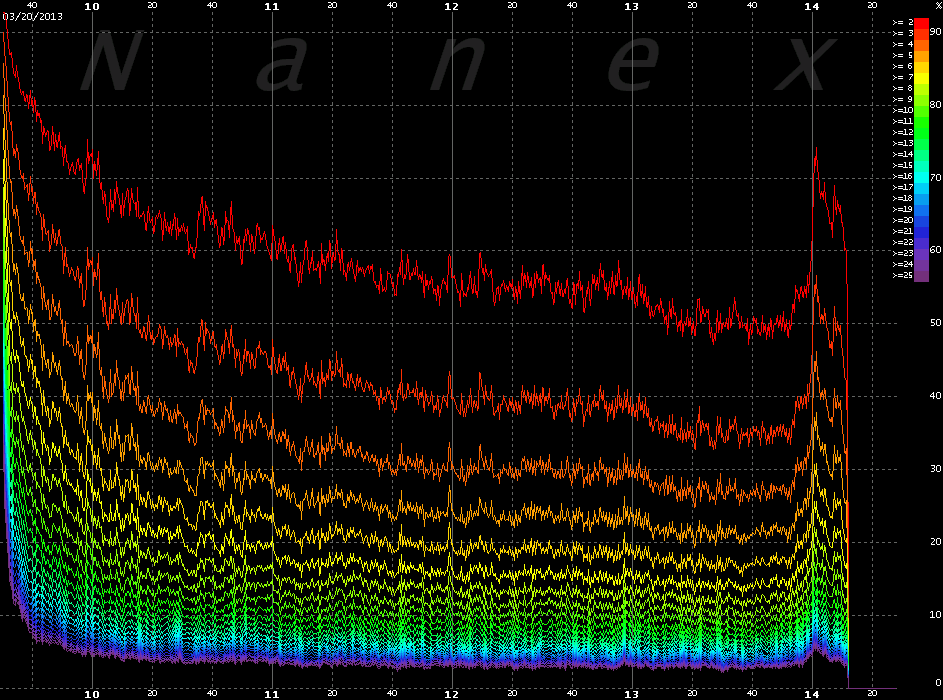Click the '>=20' legend label text
The image size is (943, 700).
coord(902,220)
